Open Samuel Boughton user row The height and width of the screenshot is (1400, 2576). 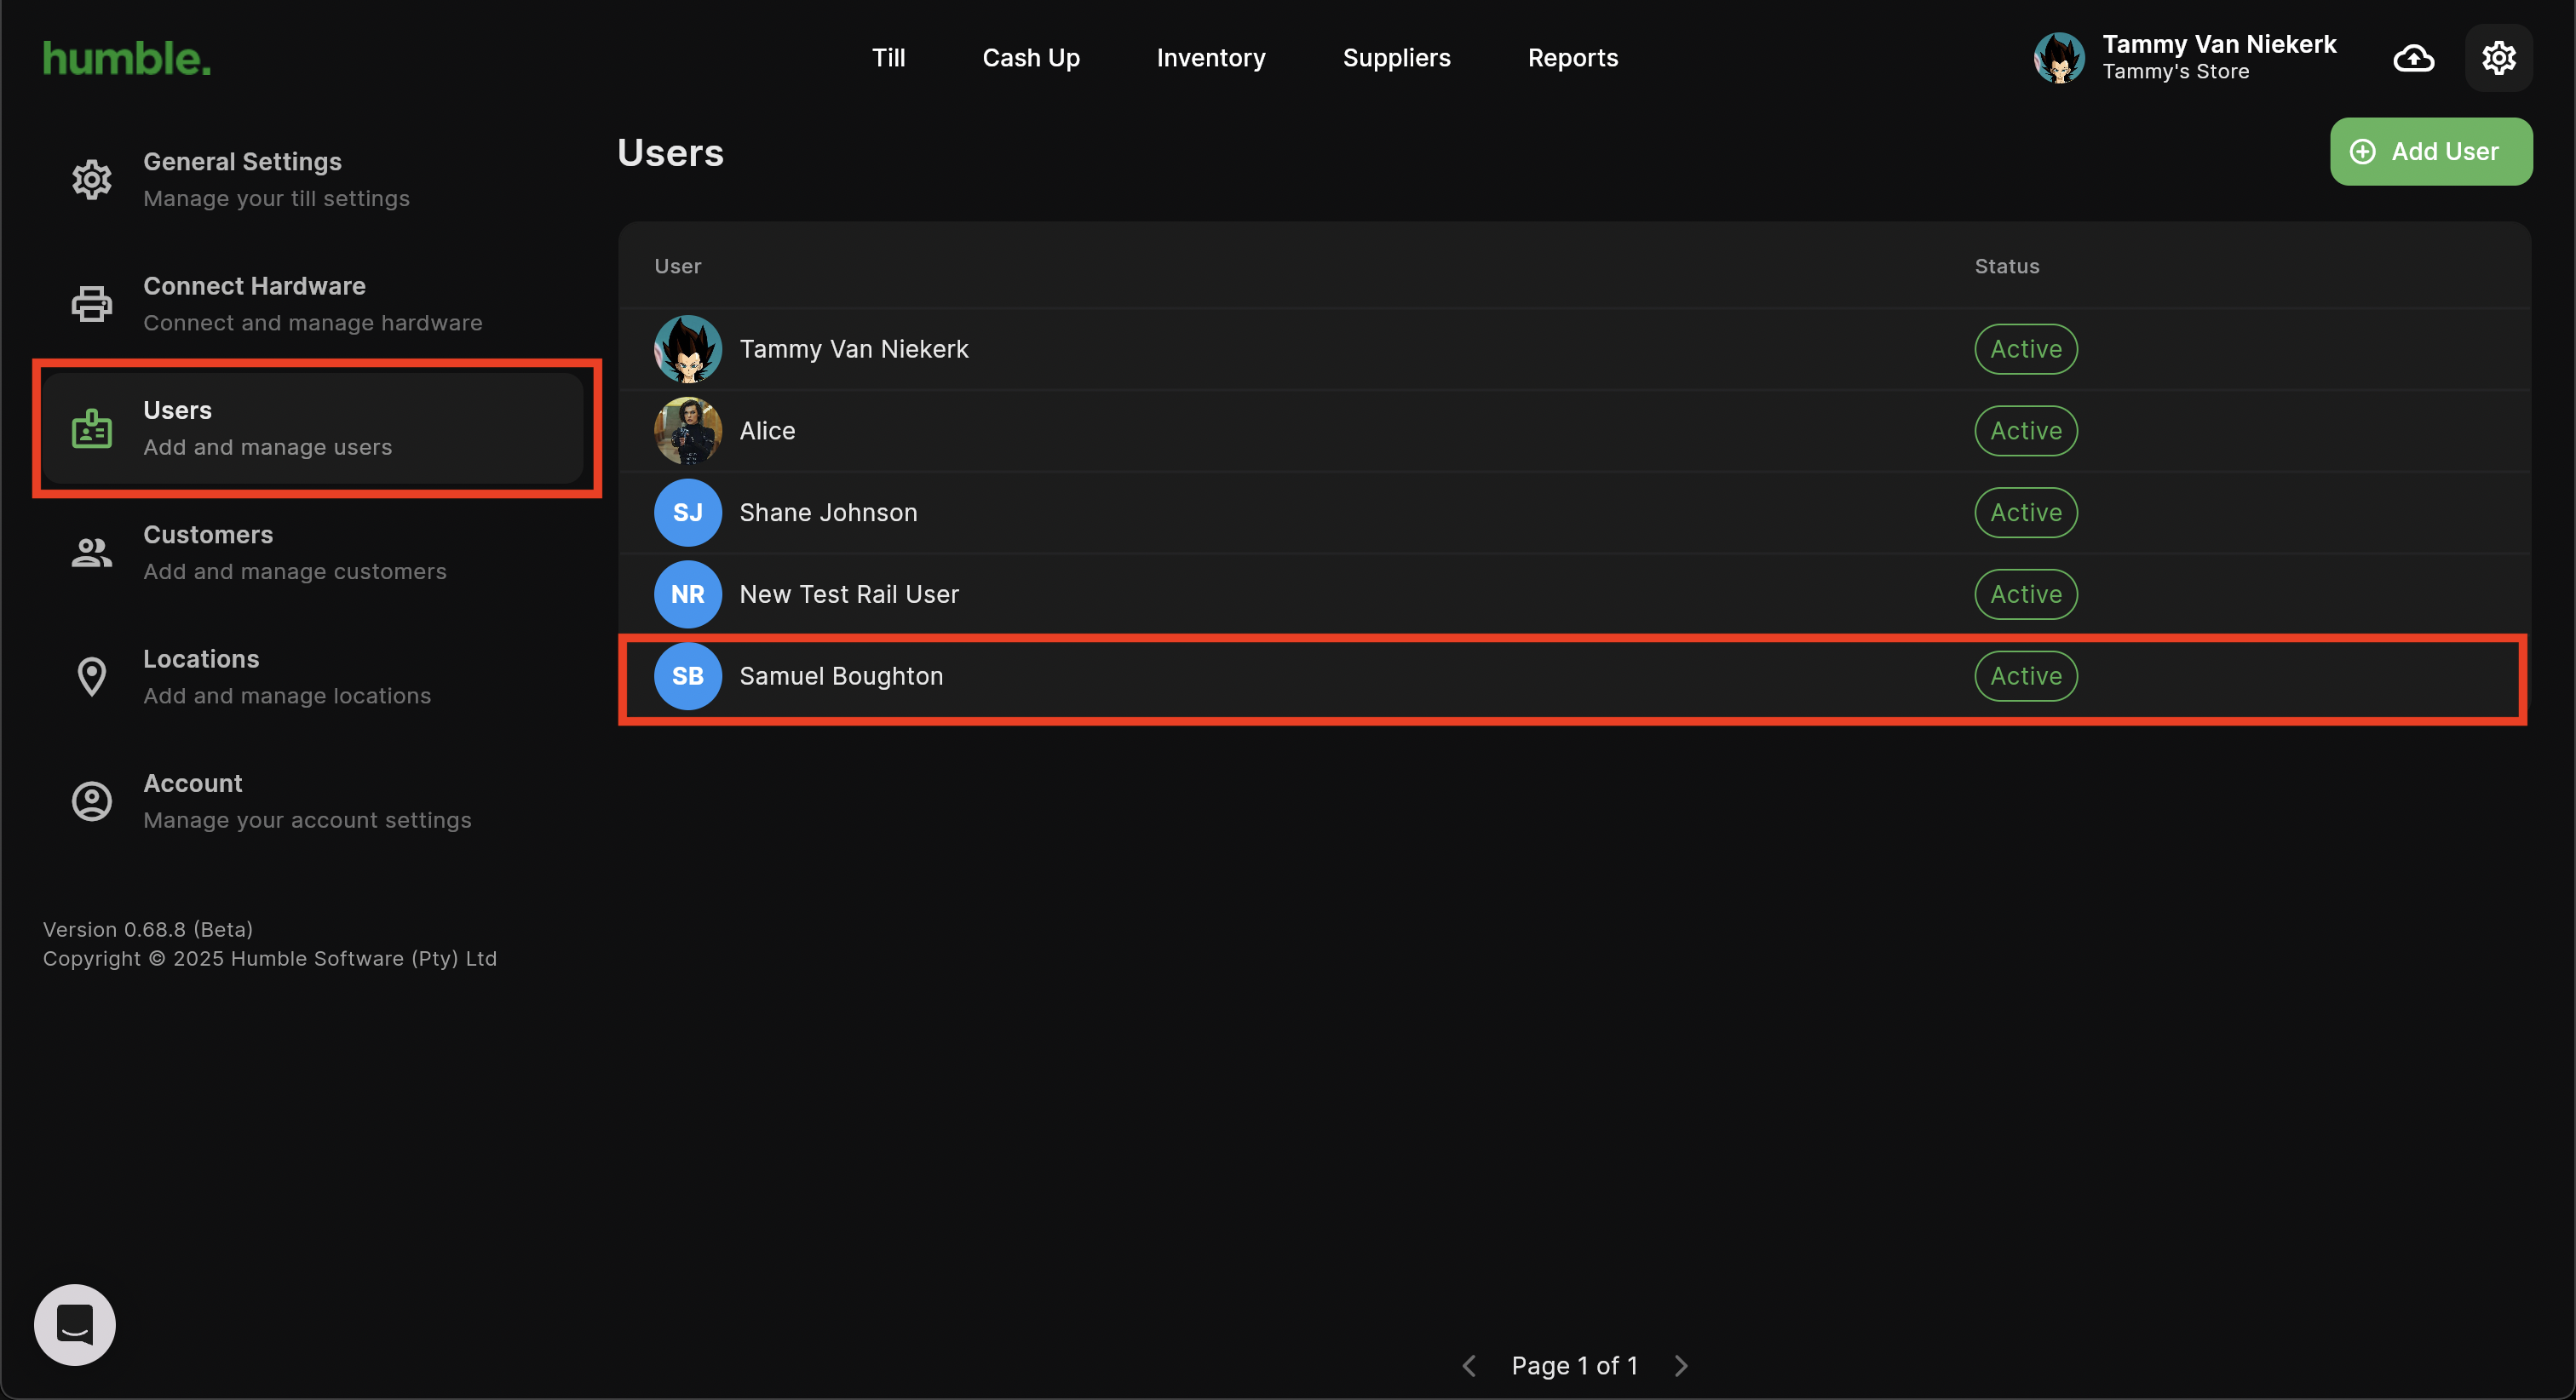[1574, 677]
